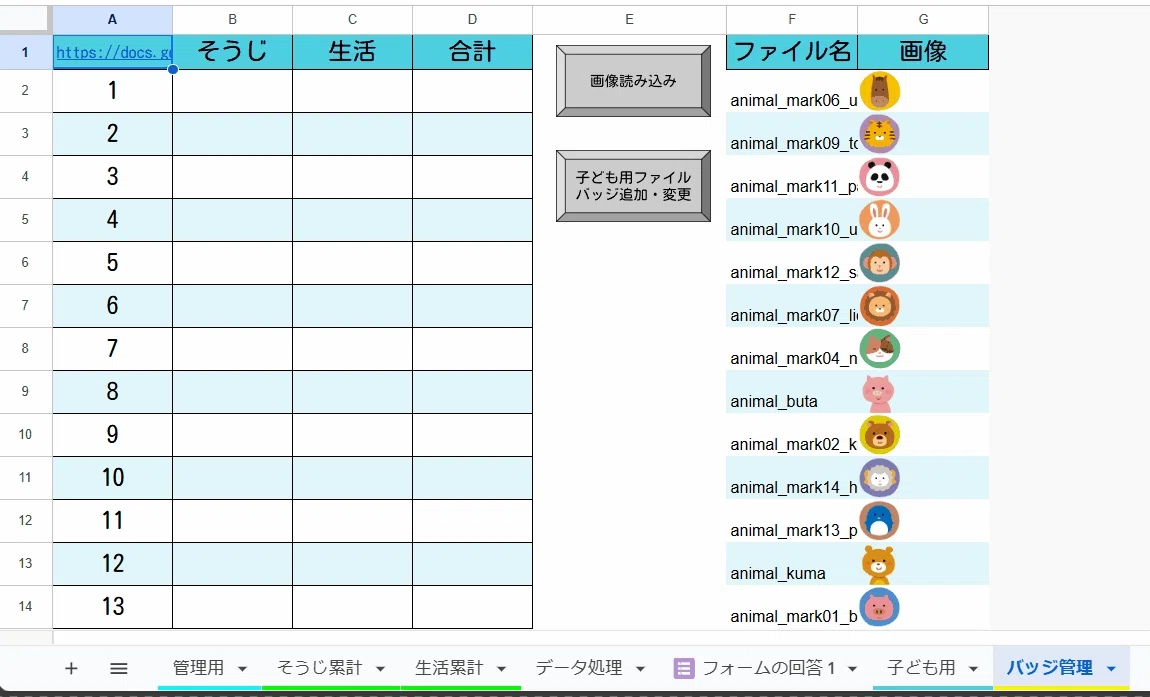Click cell containing number 8 in column A
This screenshot has width=1150, height=697.
coord(112,392)
